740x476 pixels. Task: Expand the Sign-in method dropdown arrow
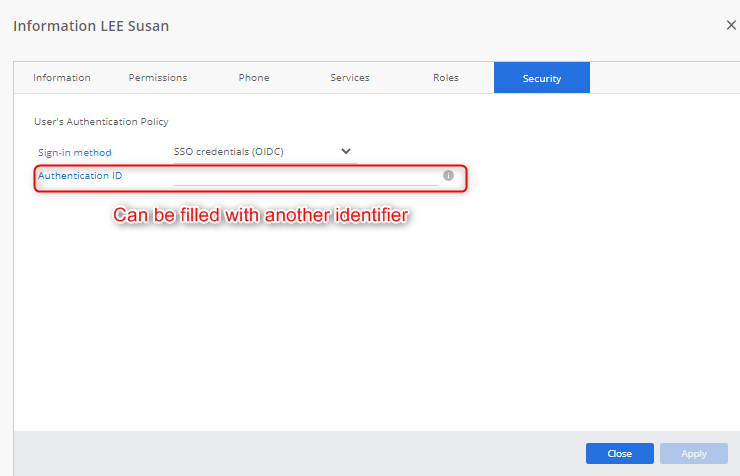pyautogui.click(x=346, y=151)
